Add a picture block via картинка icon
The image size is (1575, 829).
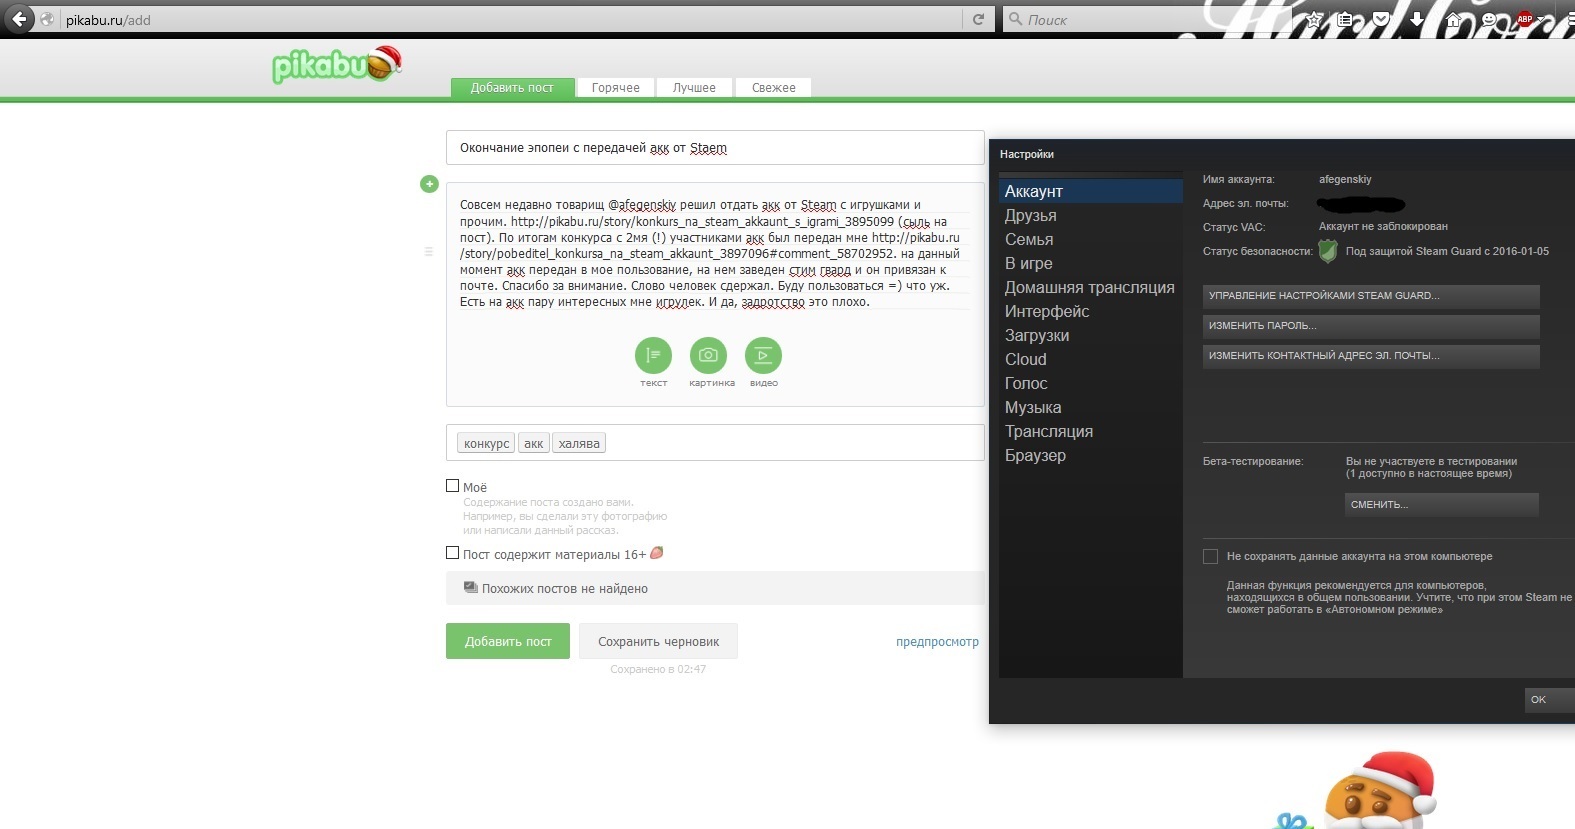point(708,355)
